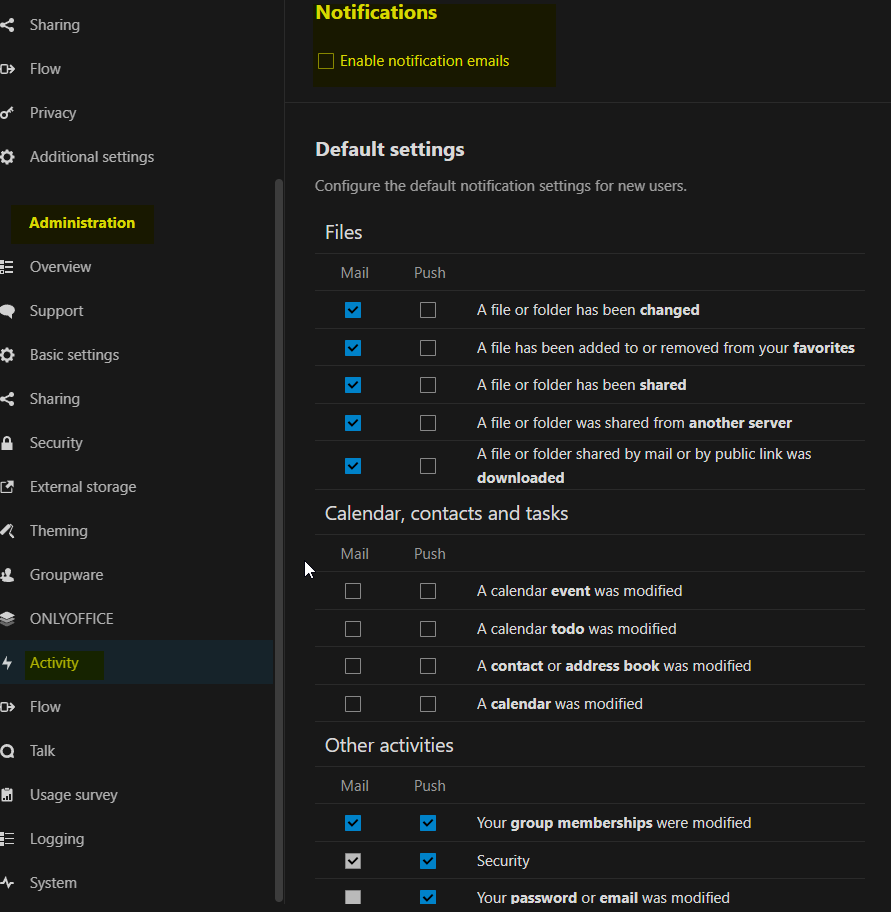The height and width of the screenshot is (912, 891).
Task: Click the Activity lightning bolt icon
Action: [x=7, y=663]
